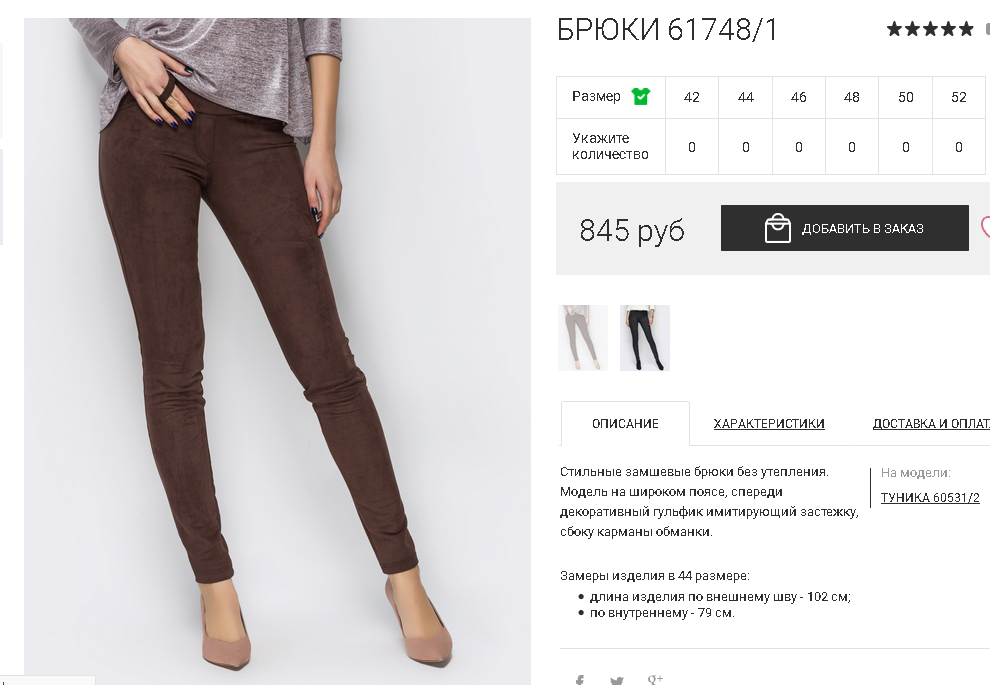Click quantity field under size 52

958,147
